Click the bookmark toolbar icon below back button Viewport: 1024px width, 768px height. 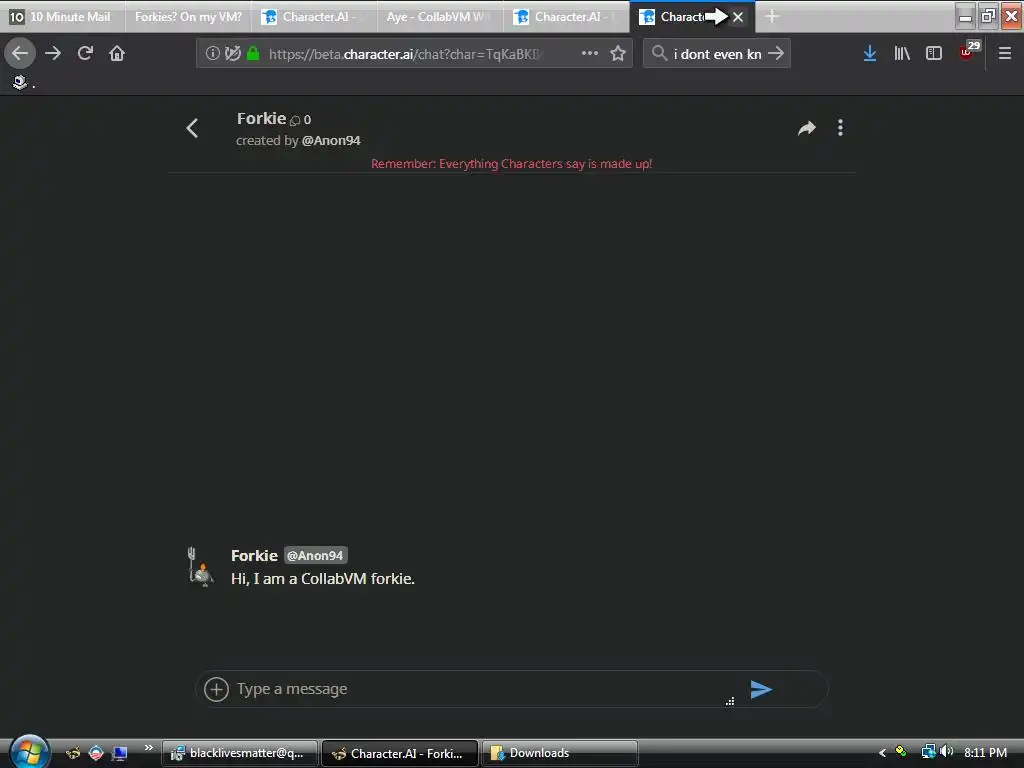[x=20, y=82]
